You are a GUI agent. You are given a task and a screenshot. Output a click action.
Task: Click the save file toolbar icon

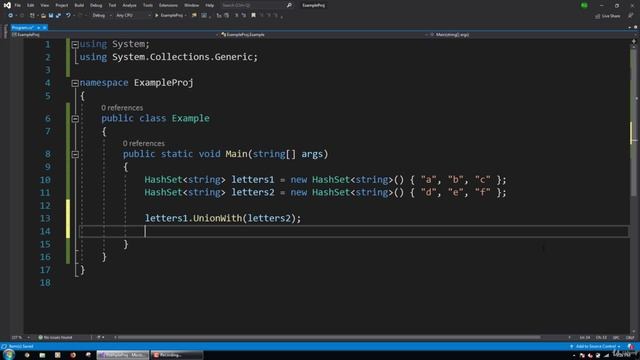pyautogui.click(x=51, y=16)
